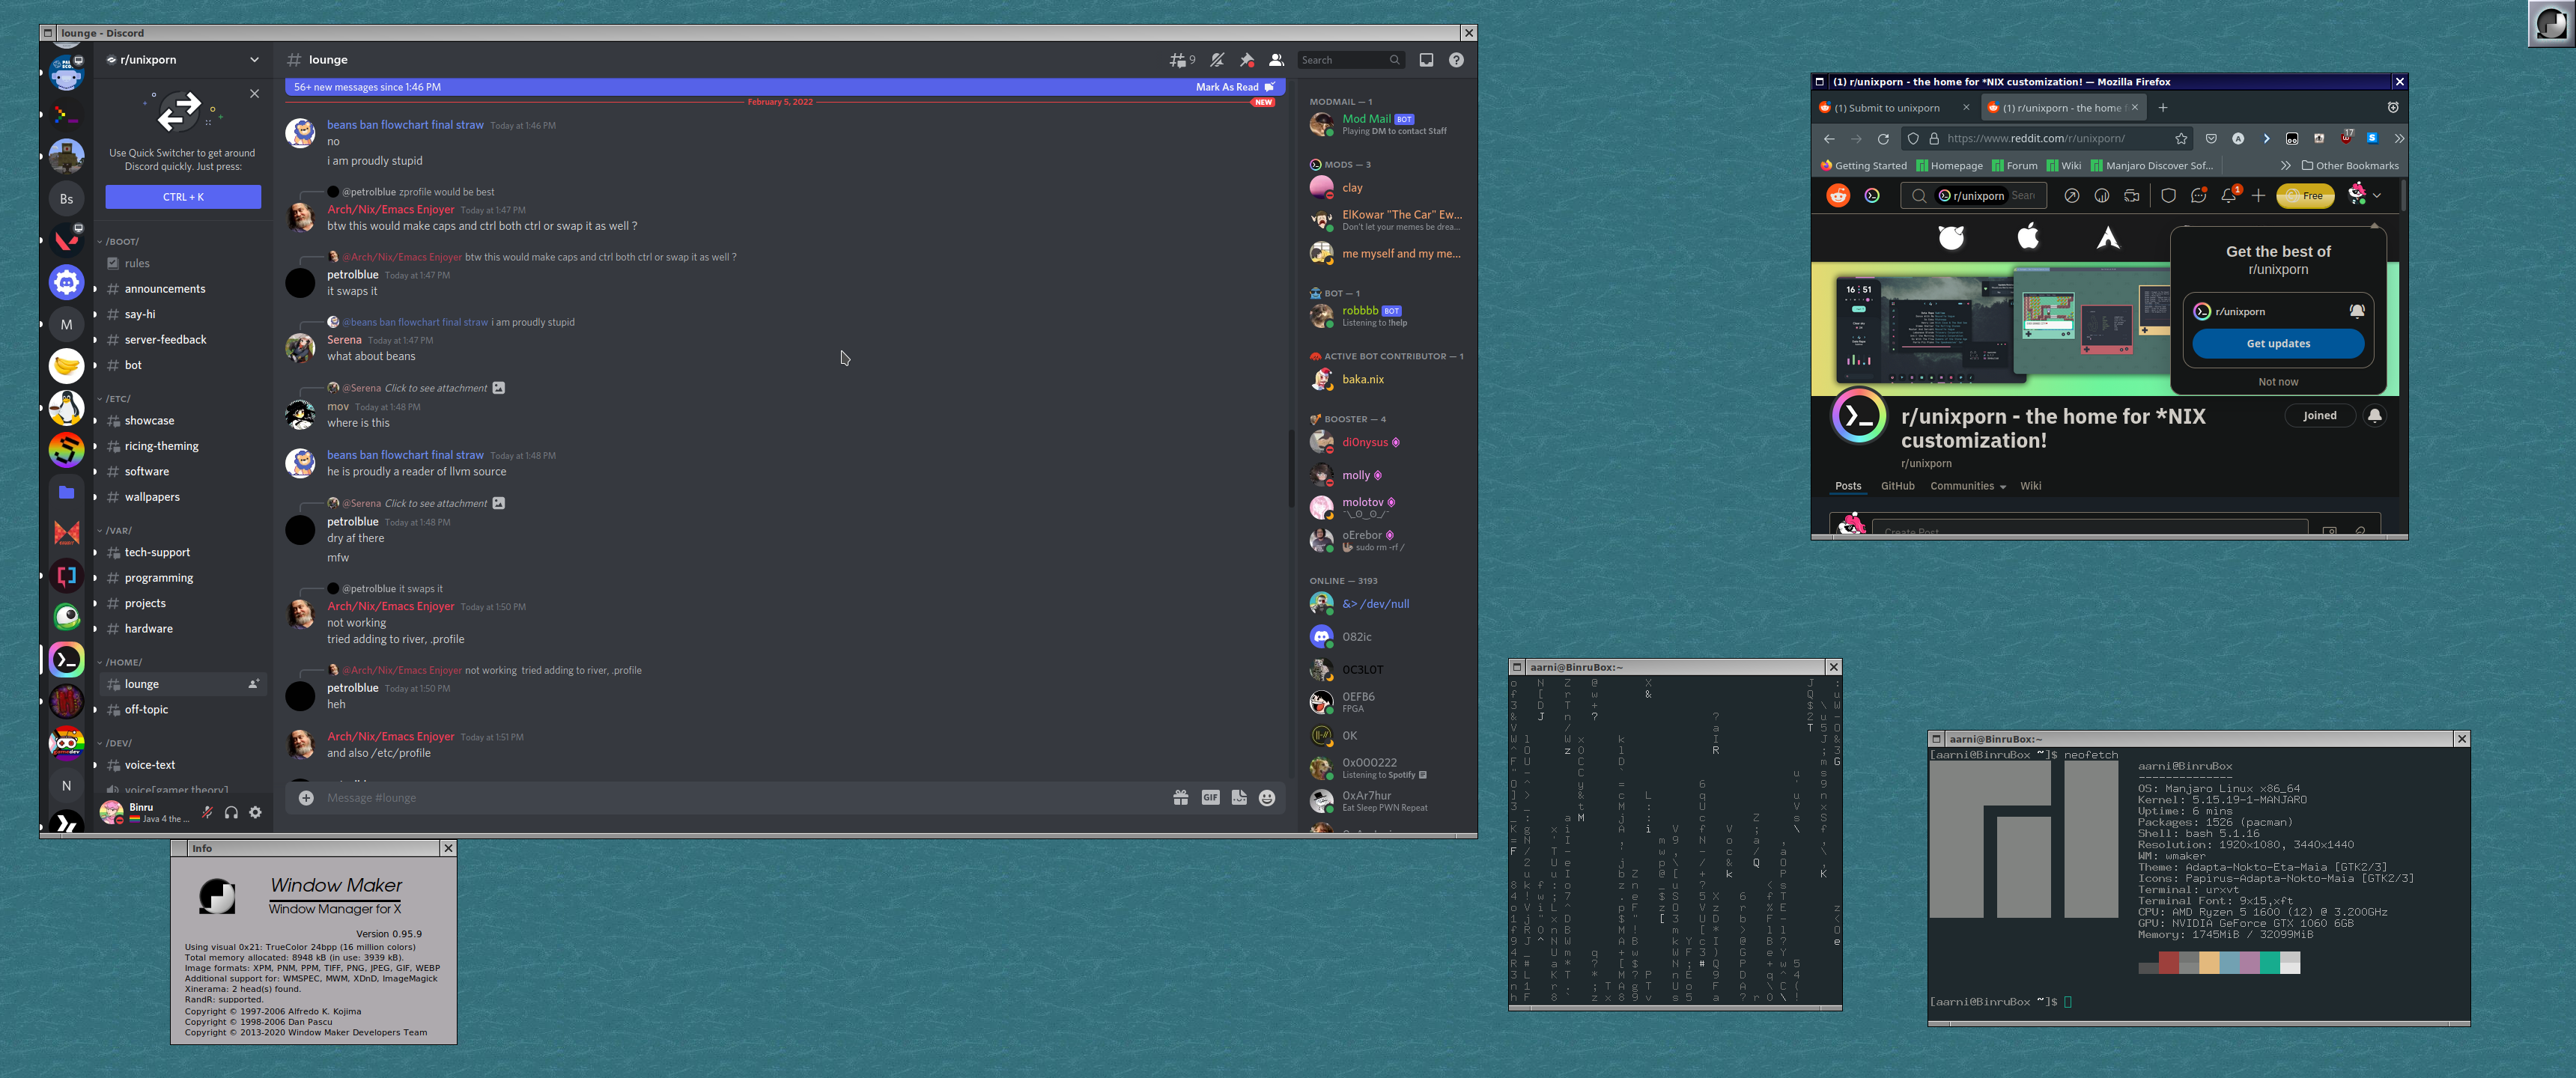Open the GIF picker in the message bar
Screen dimensions: 2576x1078
tap(1210, 797)
